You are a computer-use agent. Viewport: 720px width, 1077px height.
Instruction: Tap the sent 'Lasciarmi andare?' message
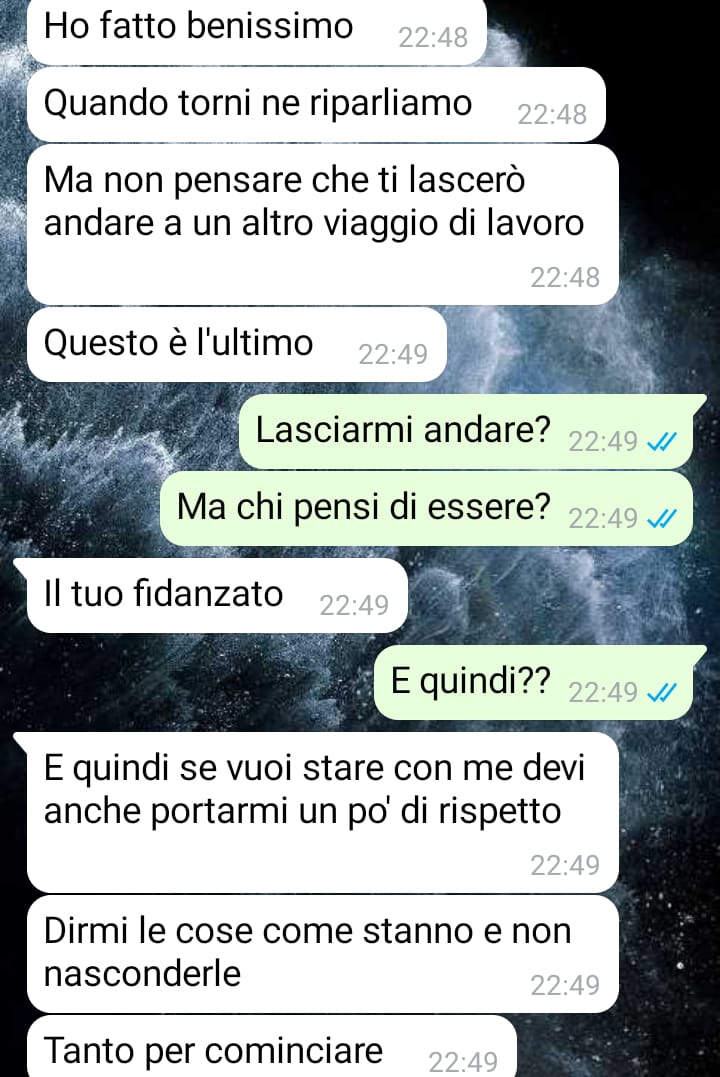click(466, 432)
